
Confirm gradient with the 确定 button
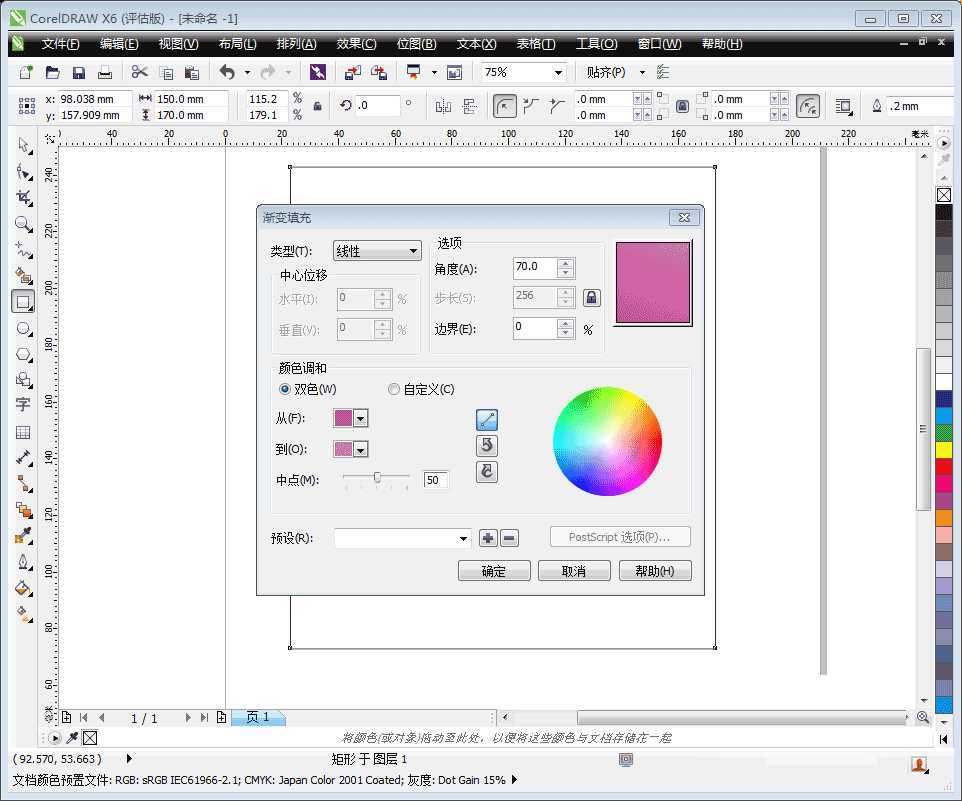tap(494, 570)
